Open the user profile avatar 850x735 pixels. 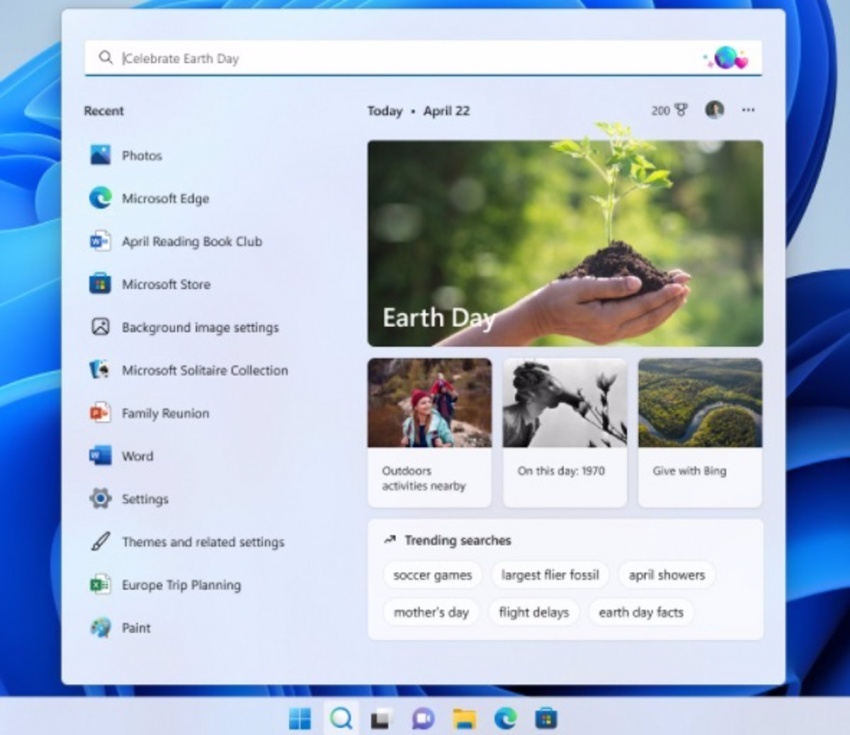[714, 110]
